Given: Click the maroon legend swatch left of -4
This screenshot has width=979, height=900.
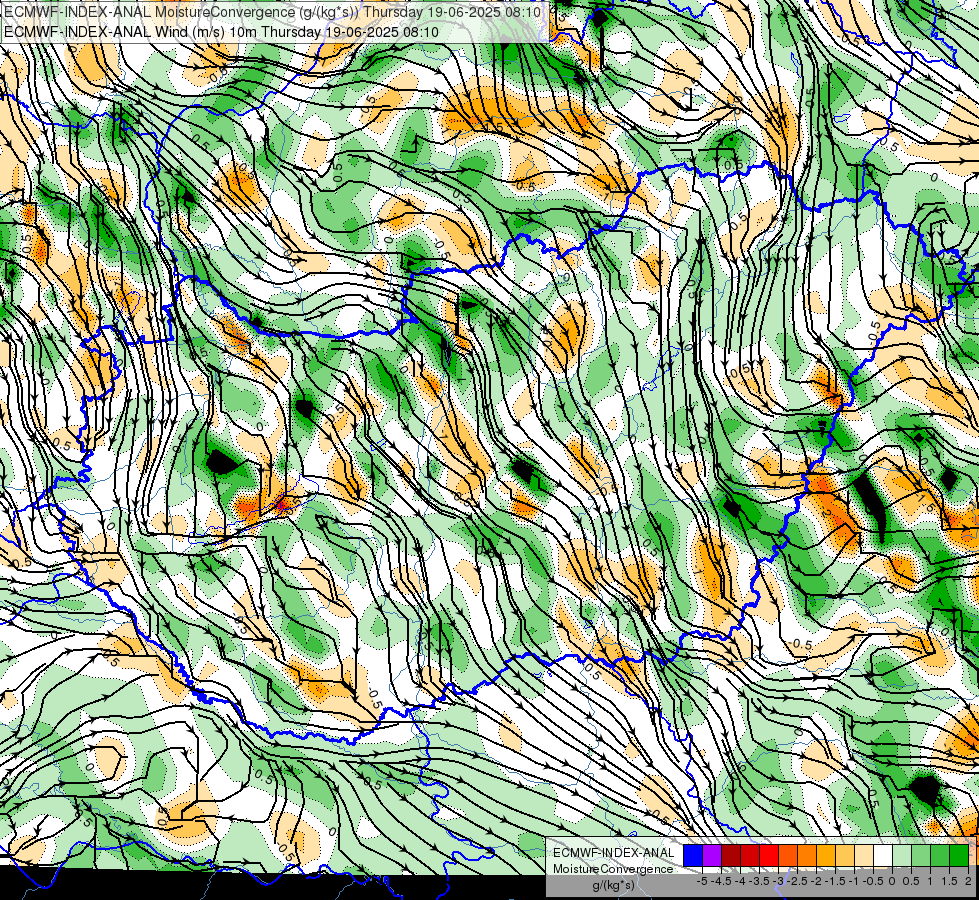Looking at the screenshot, I should 731,855.
